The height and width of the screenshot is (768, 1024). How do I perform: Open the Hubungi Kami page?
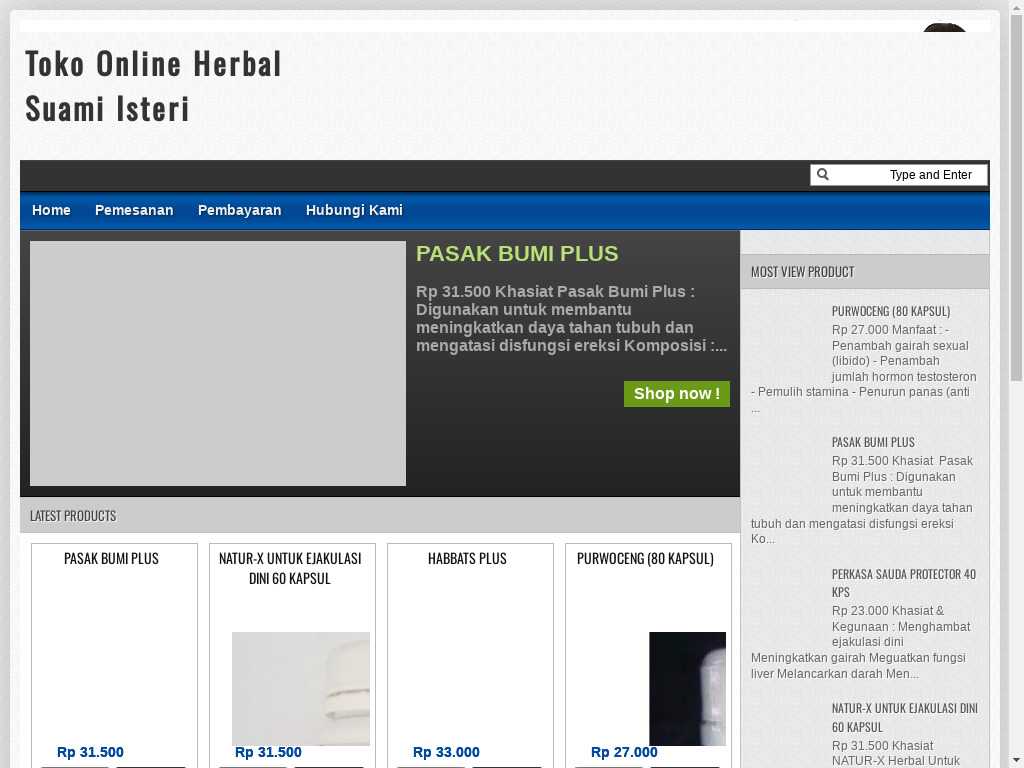coord(354,210)
